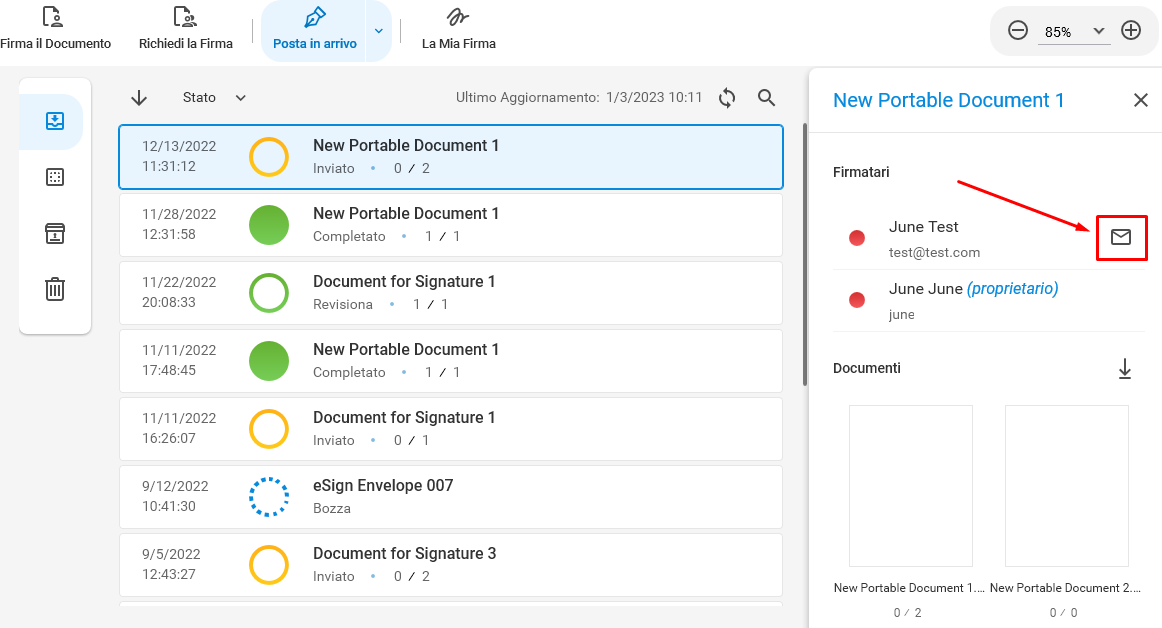This screenshot has height=628, width=1162.
Task: Zoom out with the minus icon
Action: tap(1017, 30)
